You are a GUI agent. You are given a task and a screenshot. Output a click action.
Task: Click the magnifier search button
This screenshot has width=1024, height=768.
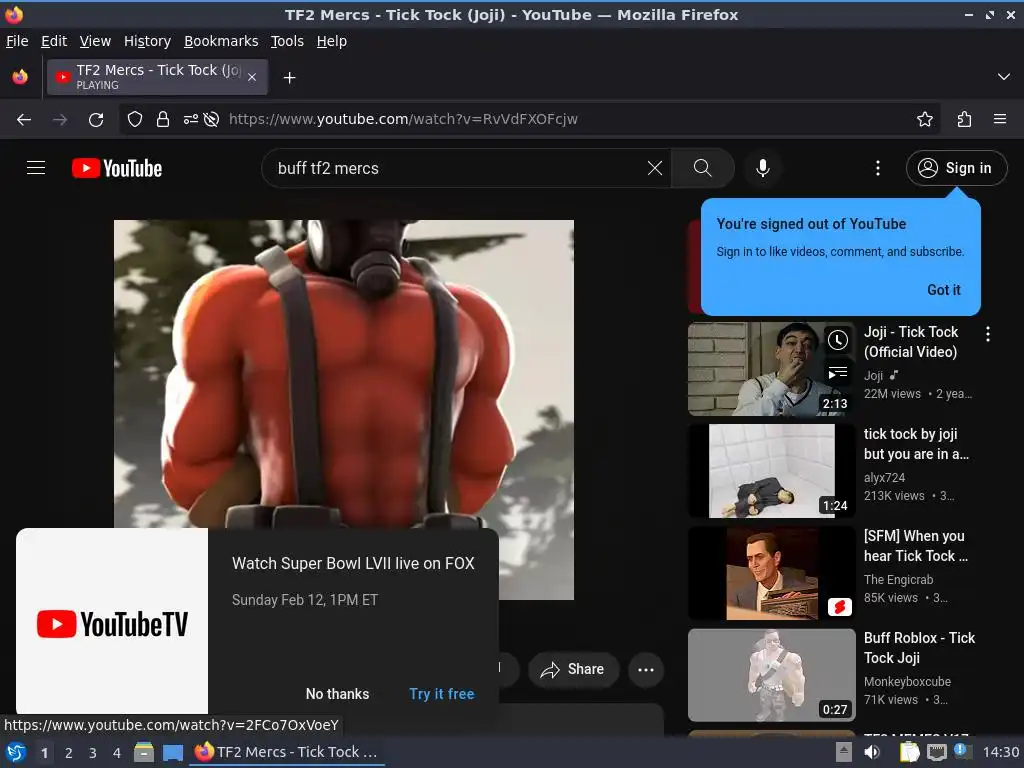pos(703,168)
